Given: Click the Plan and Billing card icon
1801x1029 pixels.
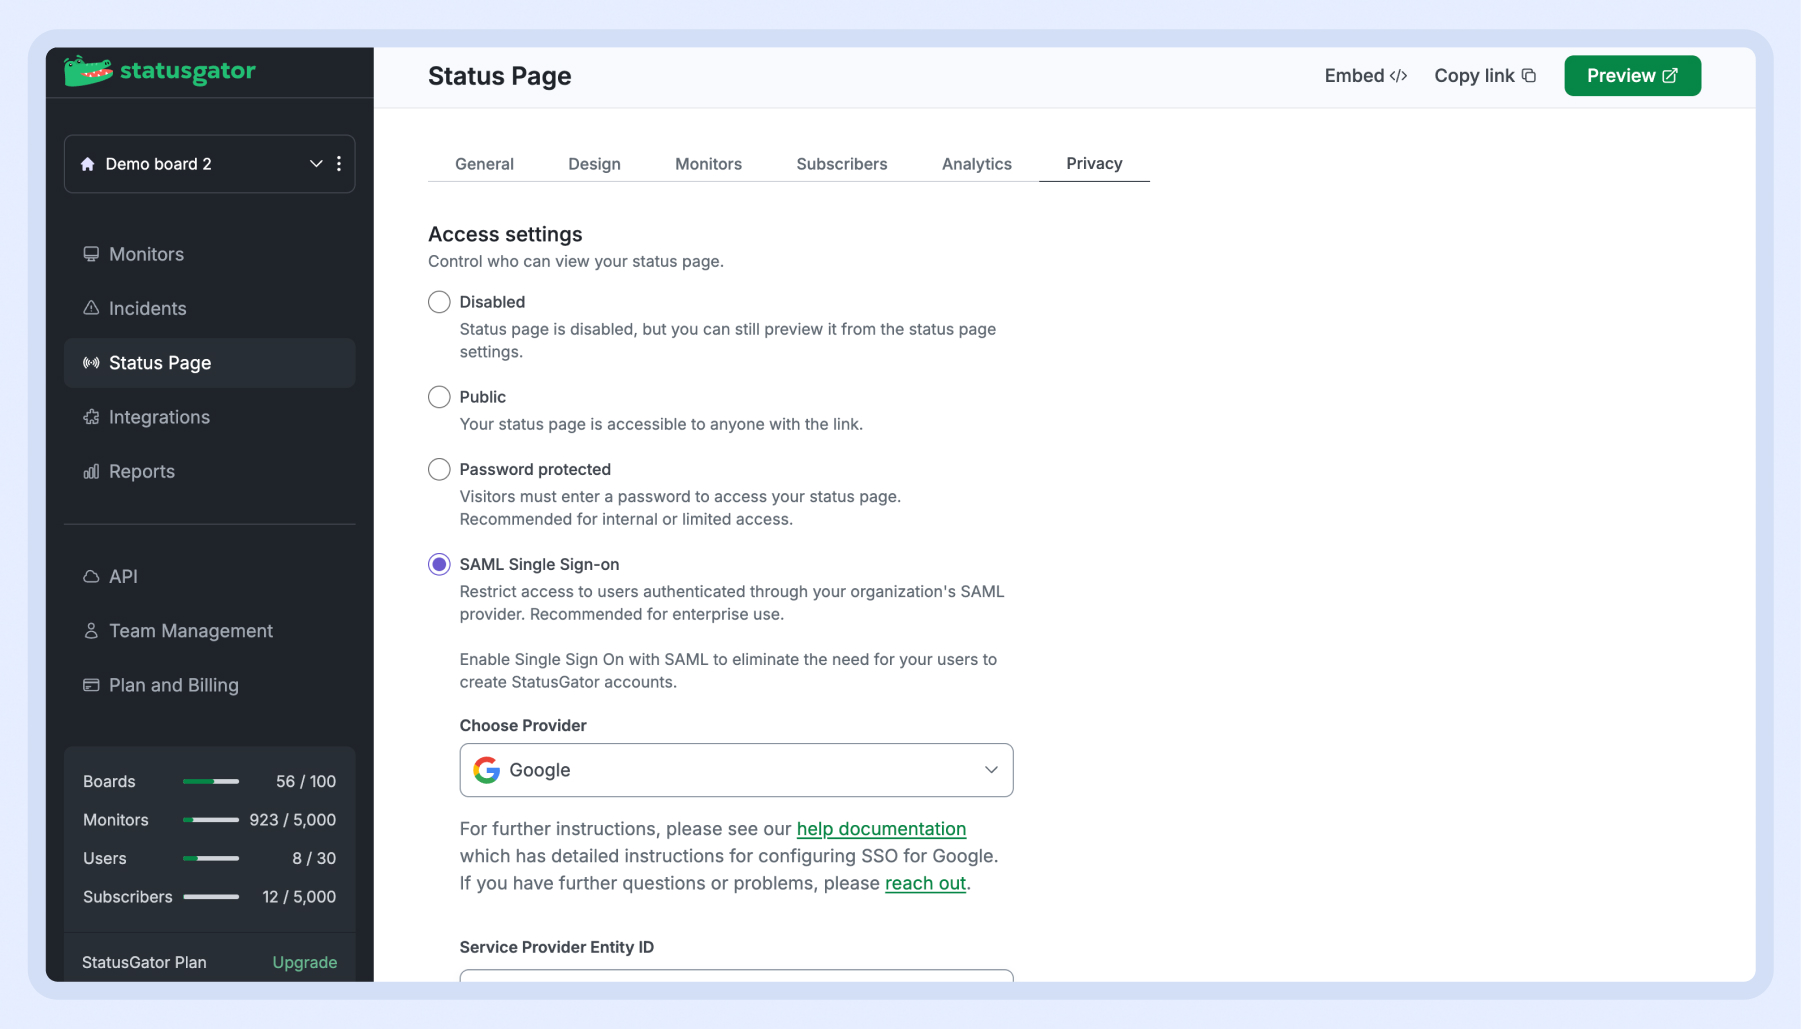Looking at the screenshot, I should click(91, 685).
